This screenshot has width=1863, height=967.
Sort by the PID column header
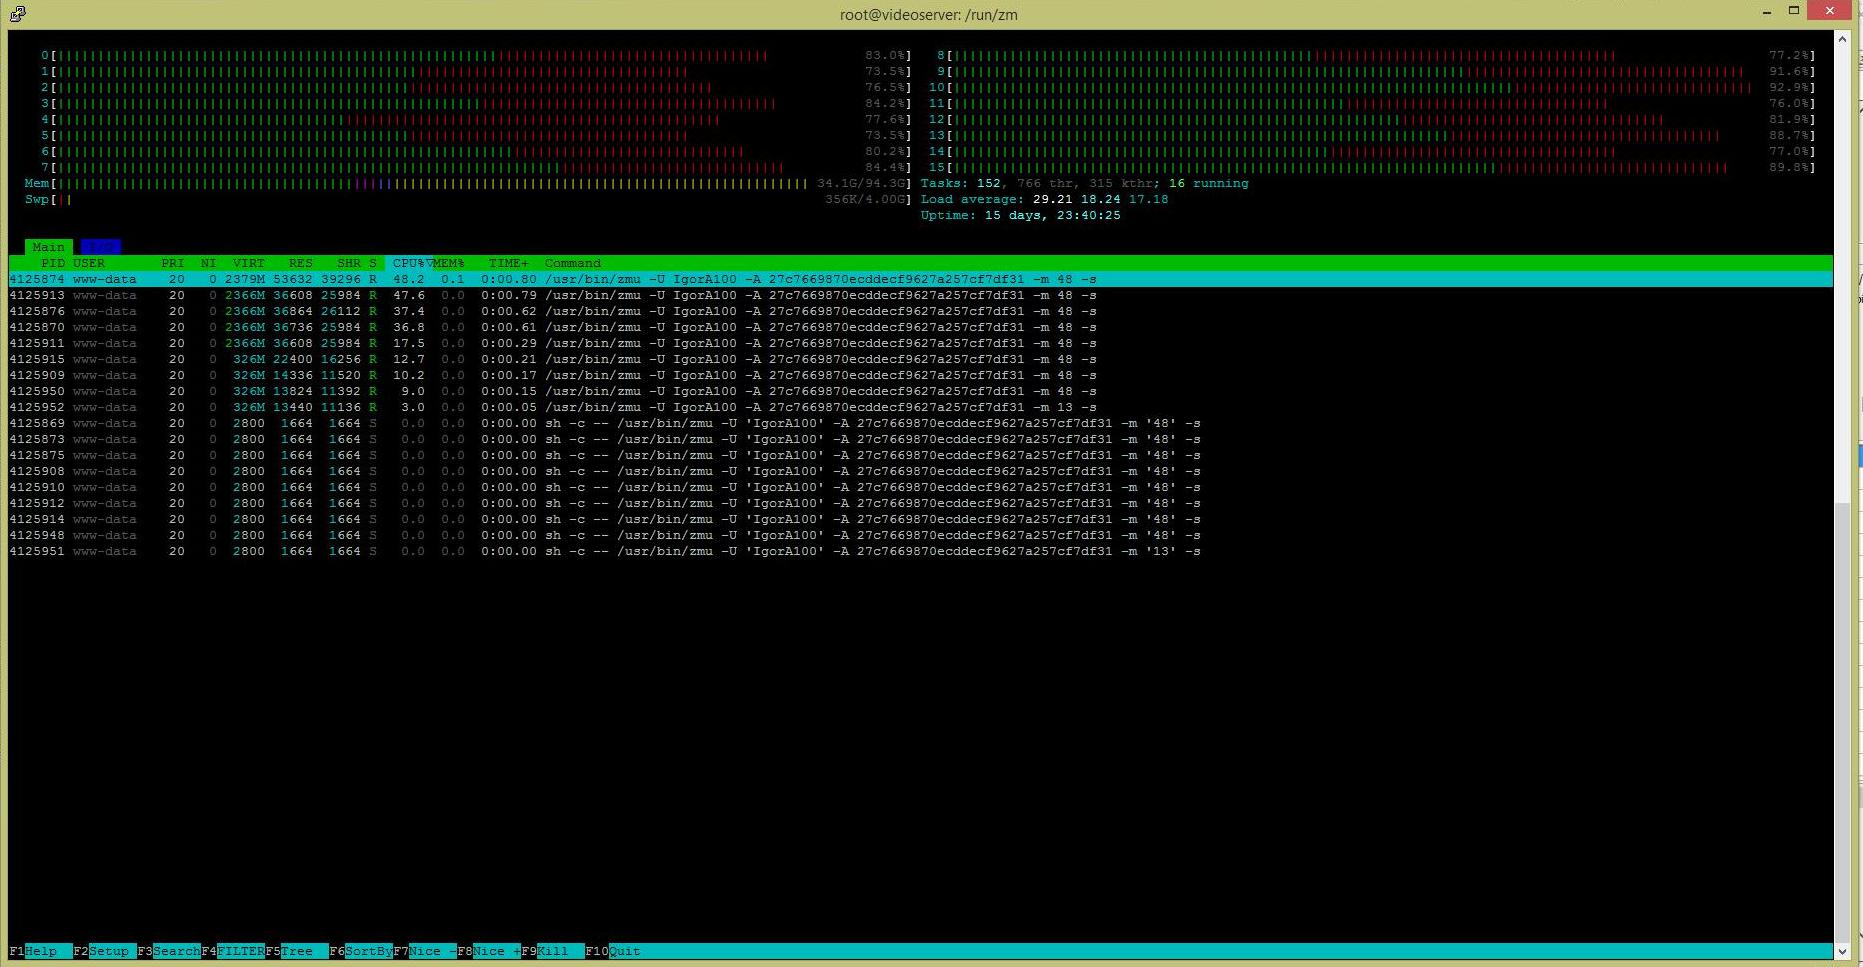52,263
